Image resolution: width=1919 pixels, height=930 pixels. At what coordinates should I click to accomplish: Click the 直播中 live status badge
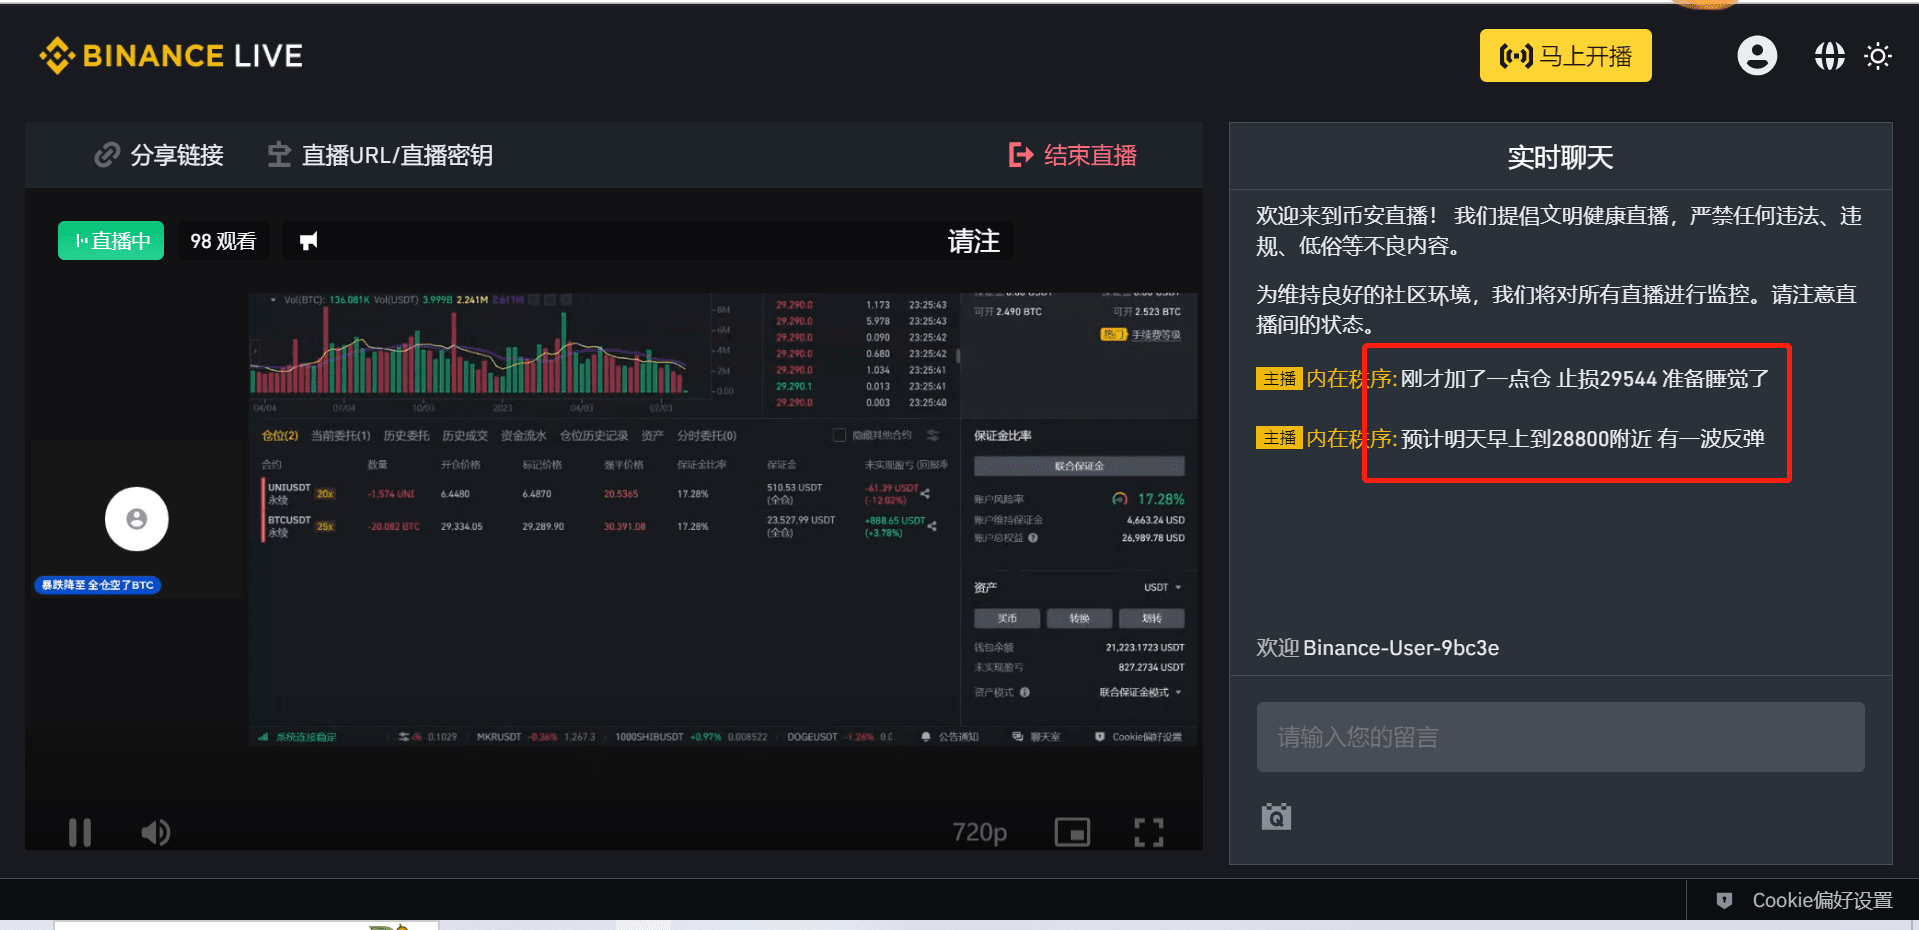tap(110, 240)
